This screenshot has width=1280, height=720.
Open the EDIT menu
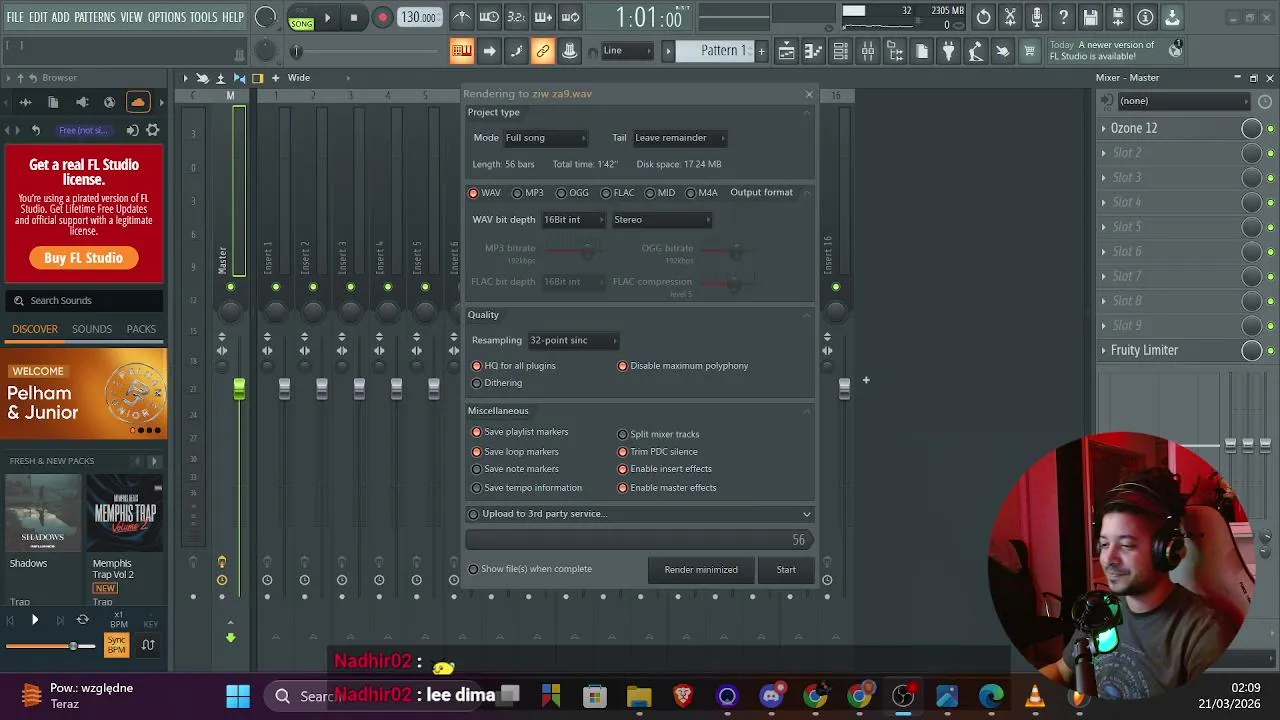(38, 17)
